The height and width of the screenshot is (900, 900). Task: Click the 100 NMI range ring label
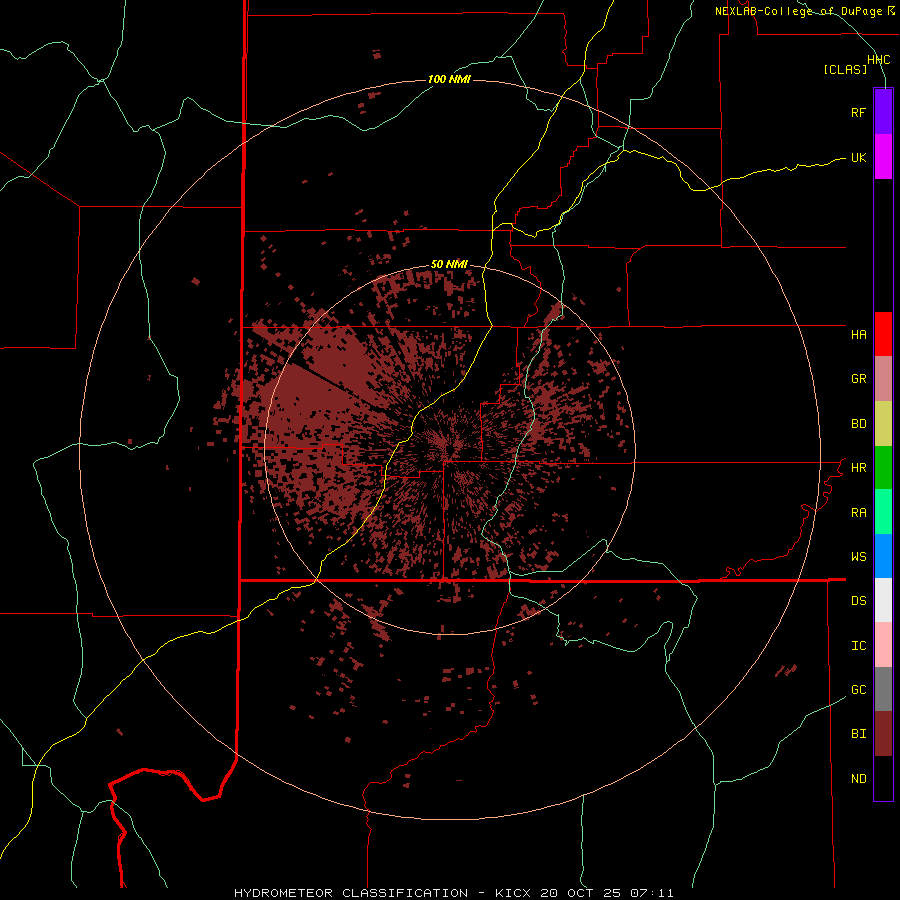(449, 79)
